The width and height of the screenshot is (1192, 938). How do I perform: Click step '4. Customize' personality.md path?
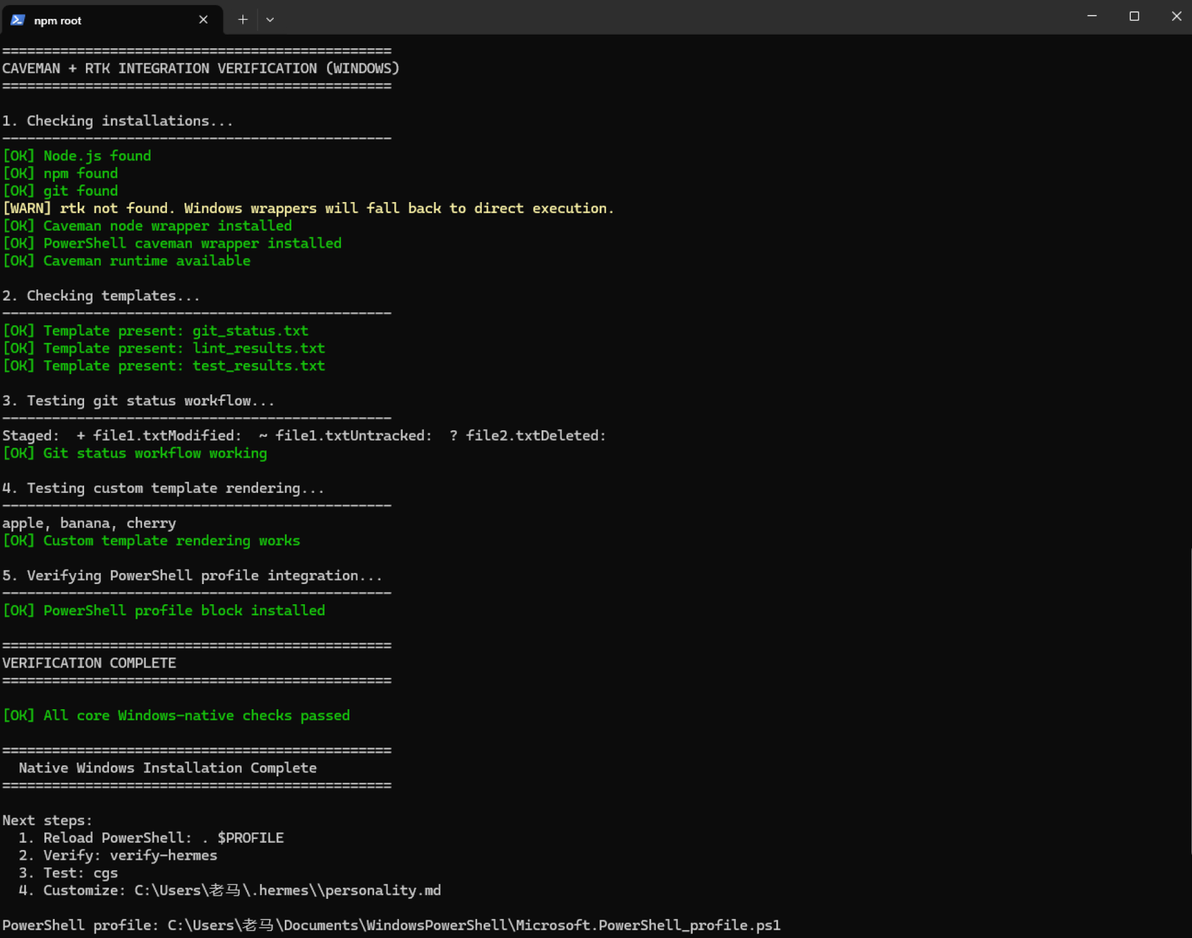coord(230,890)
